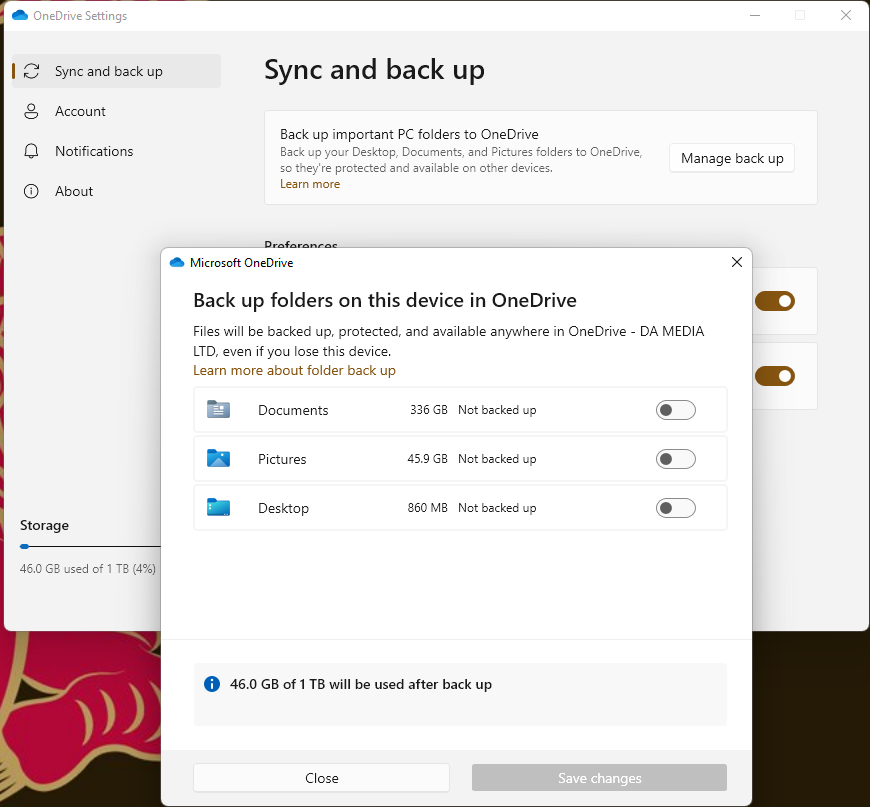This screenshot has width=870, height=807.
Task: Click the blue info icon beside storage message
Action: click(x=212, y=684)
